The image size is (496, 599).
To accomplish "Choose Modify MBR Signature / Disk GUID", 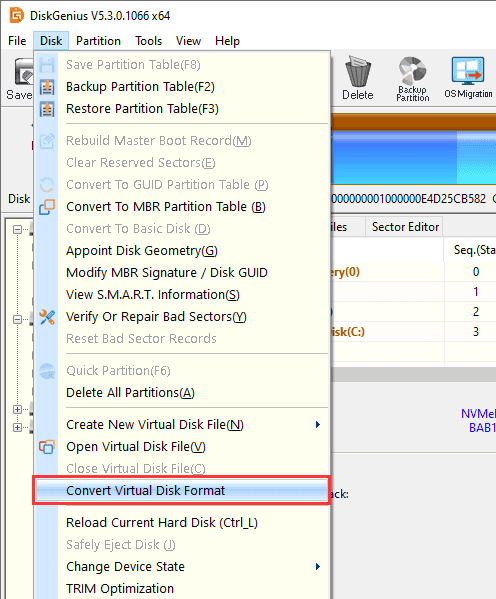I will (x=182, y=273).
